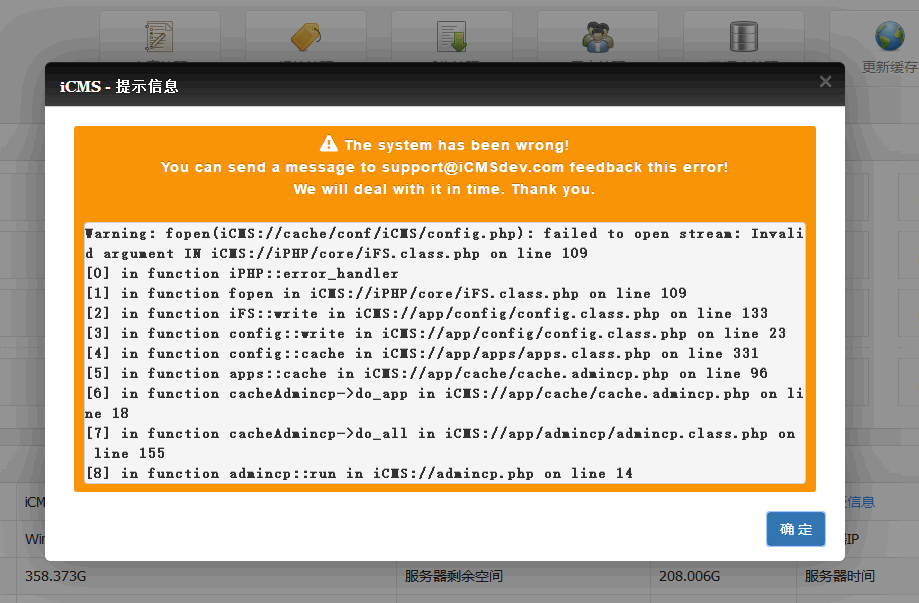919x603 pixels.
Task: Click the support@iCMSdev.com feedback message line
Action: click(x=444, y=168)
